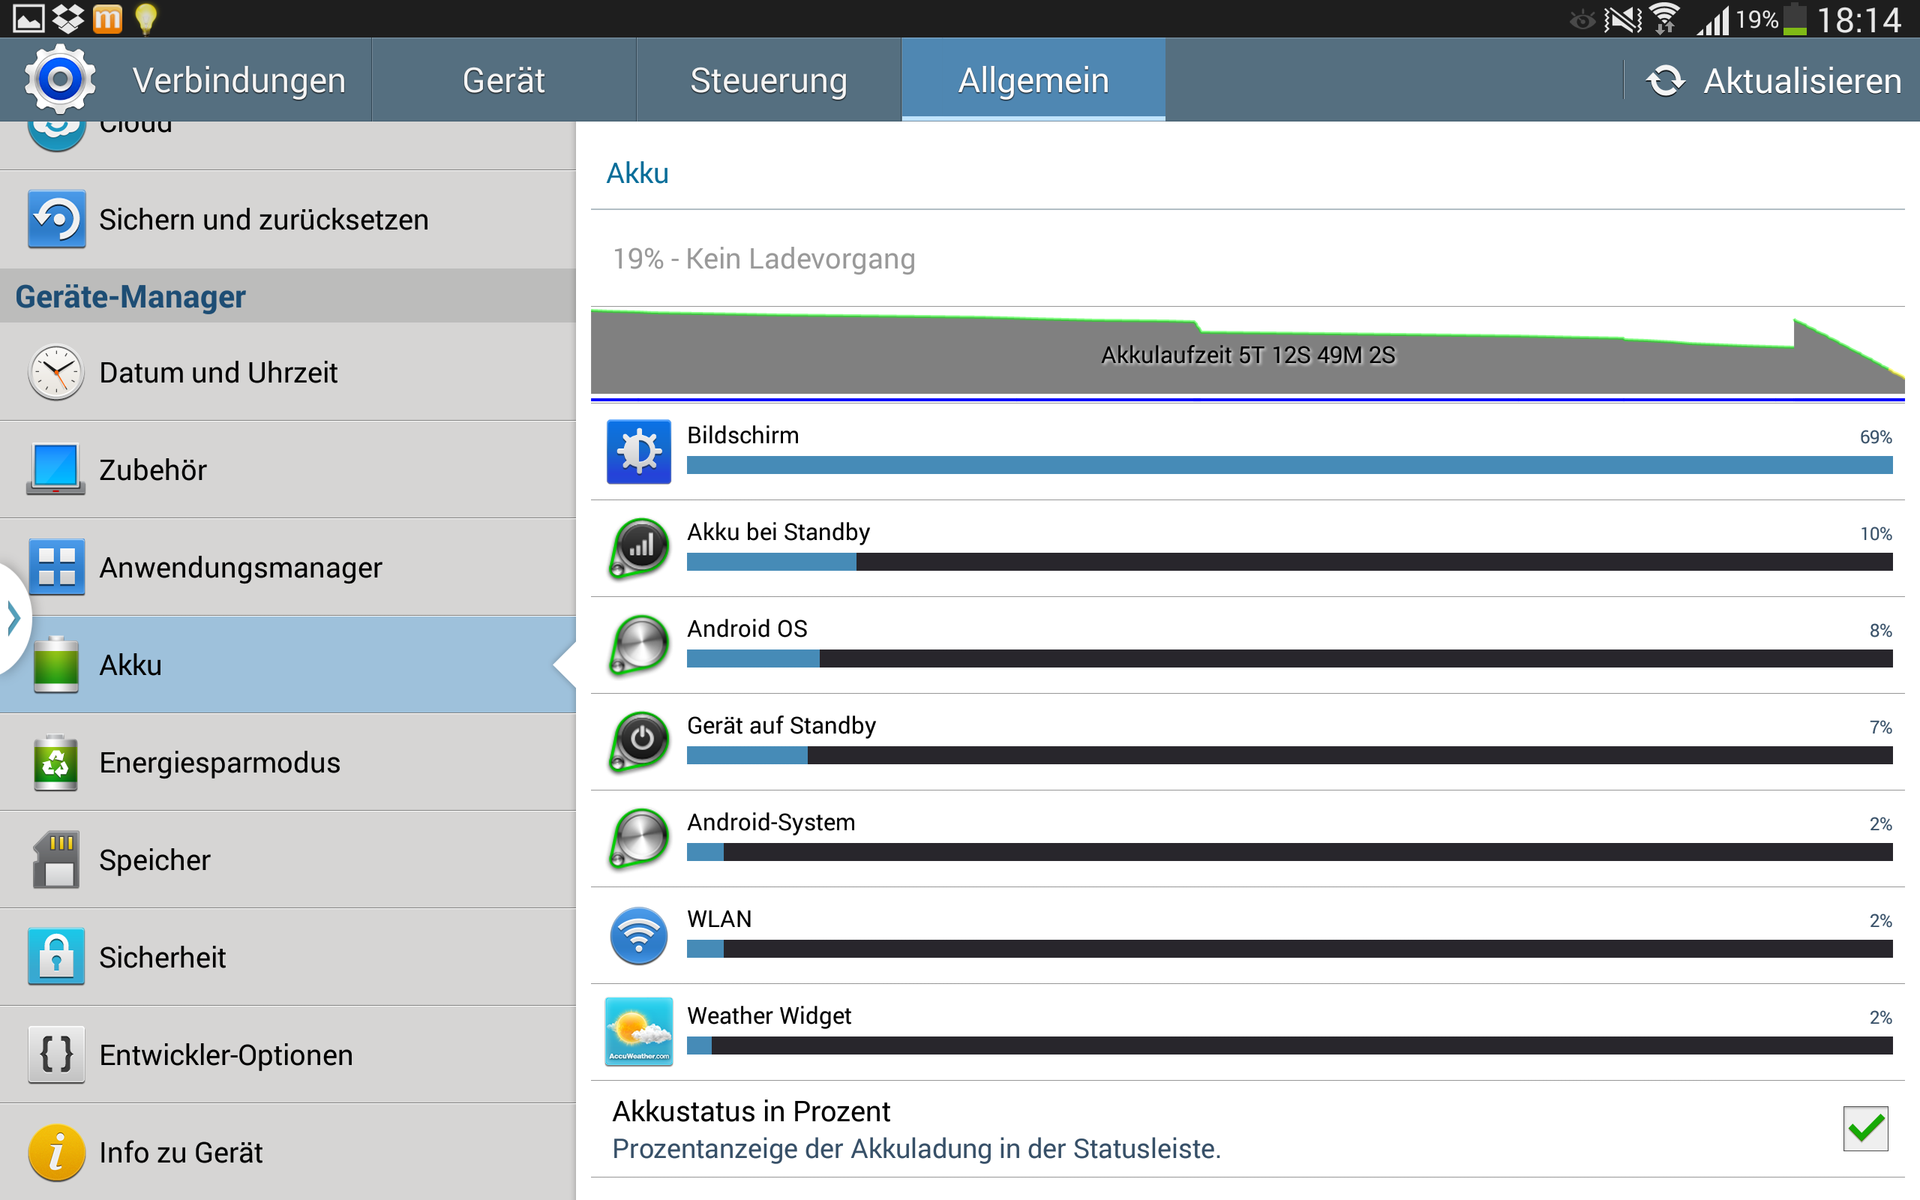Screen dimensions: 1920x1200
Task: Switch to the Steuerung tab
Action: coord(768,80)
